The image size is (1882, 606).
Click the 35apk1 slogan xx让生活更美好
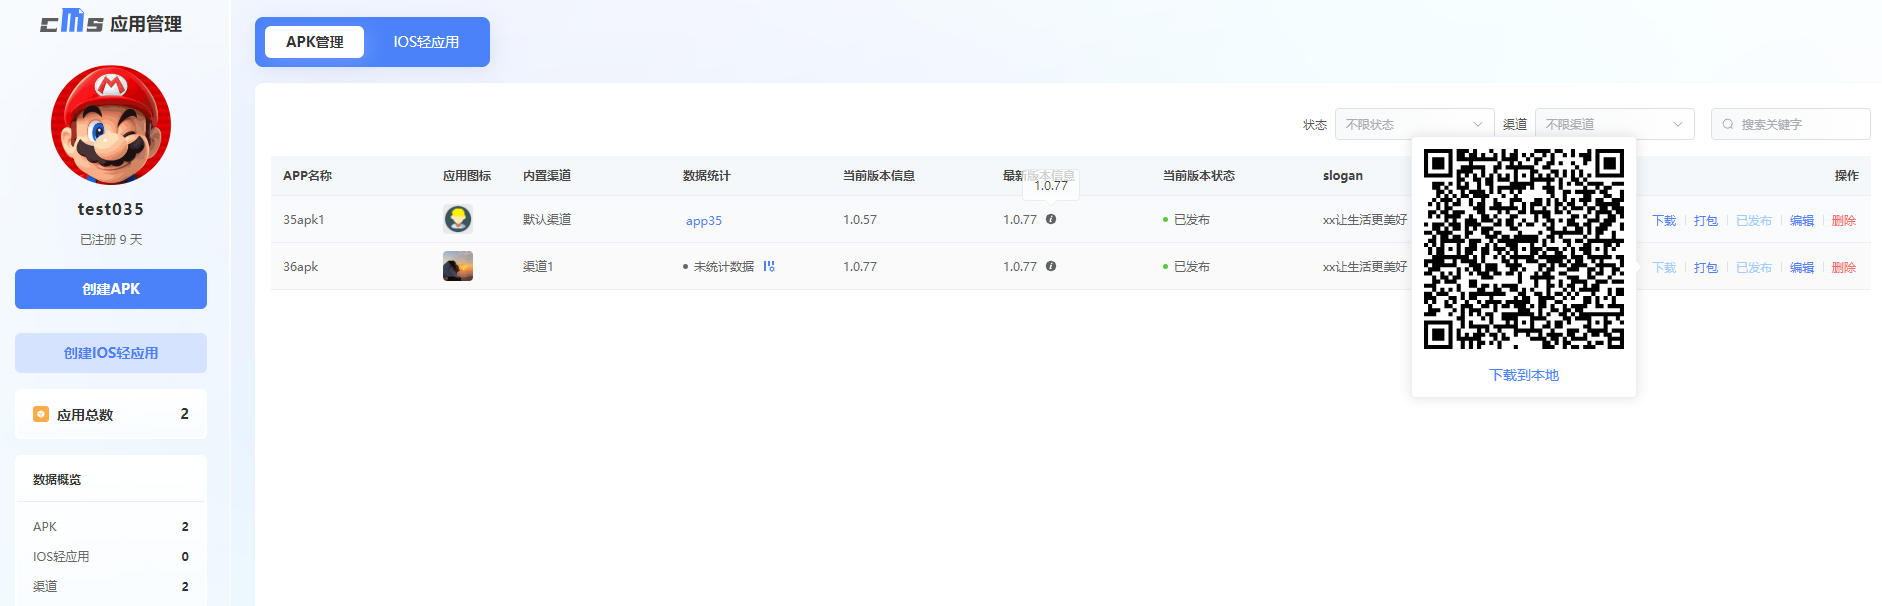pyautogui.click(x=1365, y=219)
